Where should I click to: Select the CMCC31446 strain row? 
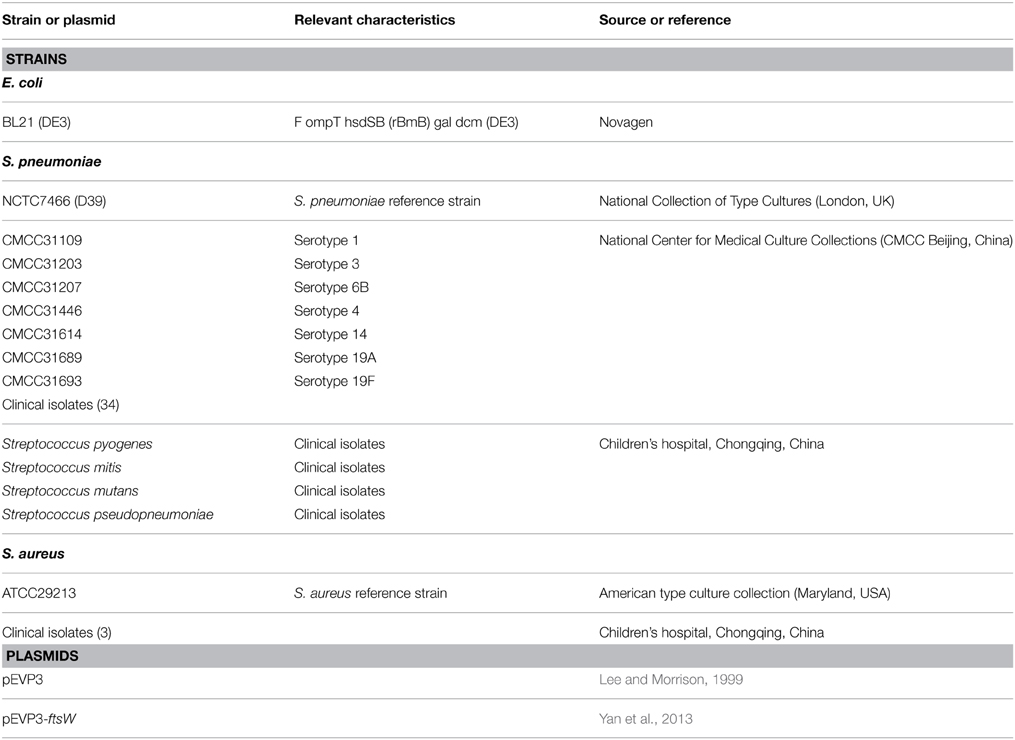[42, 311]
